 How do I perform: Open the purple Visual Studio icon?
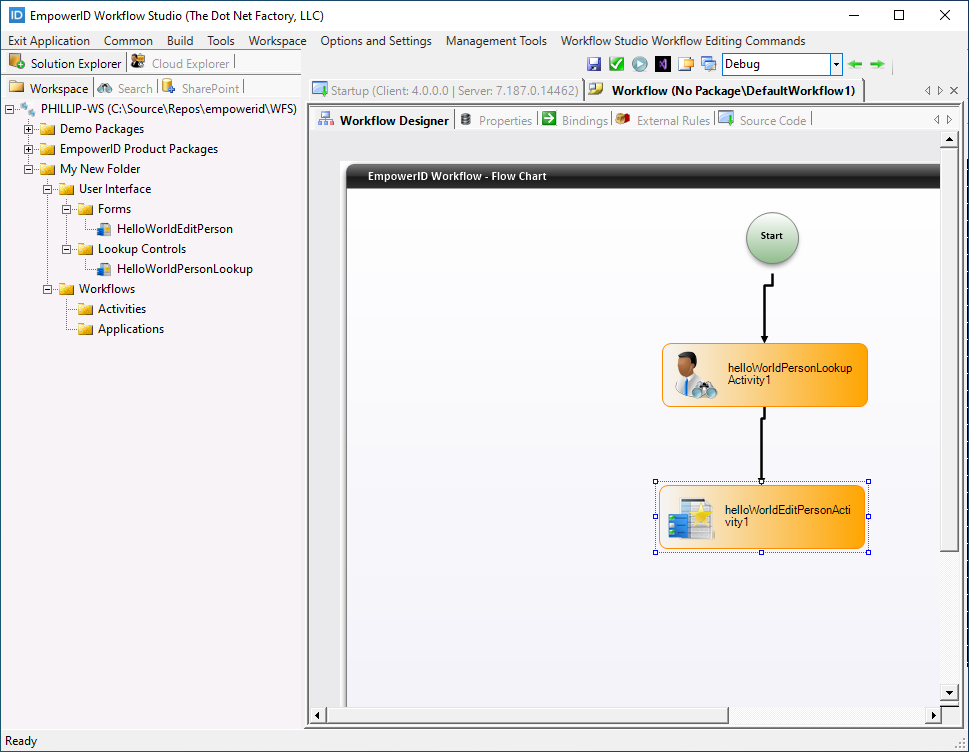[662, 64]
